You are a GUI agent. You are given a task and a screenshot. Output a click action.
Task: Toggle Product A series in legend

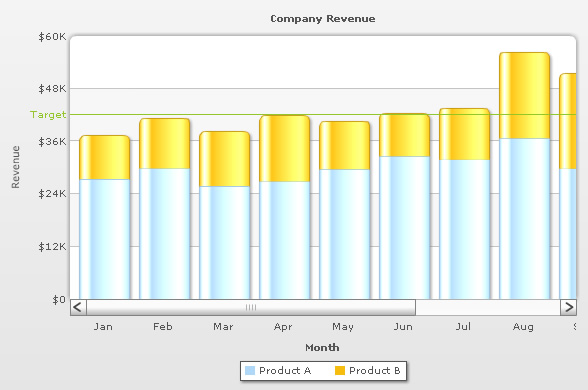[x=278, y=370]
